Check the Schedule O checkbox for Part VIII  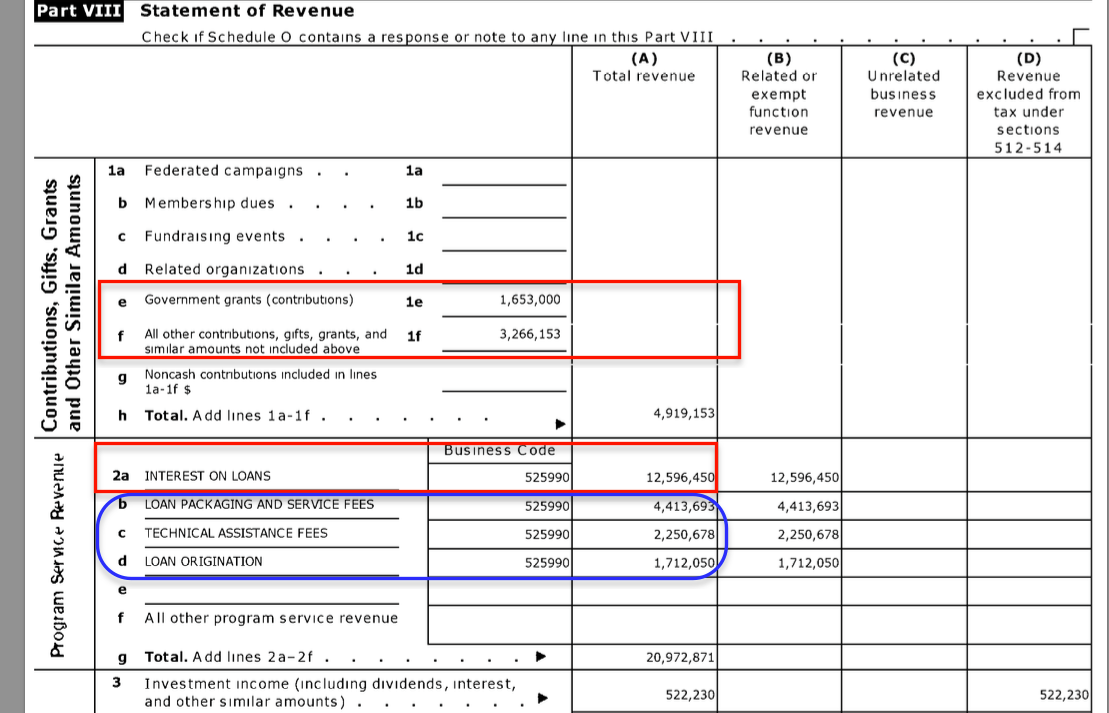point(1078,38)
